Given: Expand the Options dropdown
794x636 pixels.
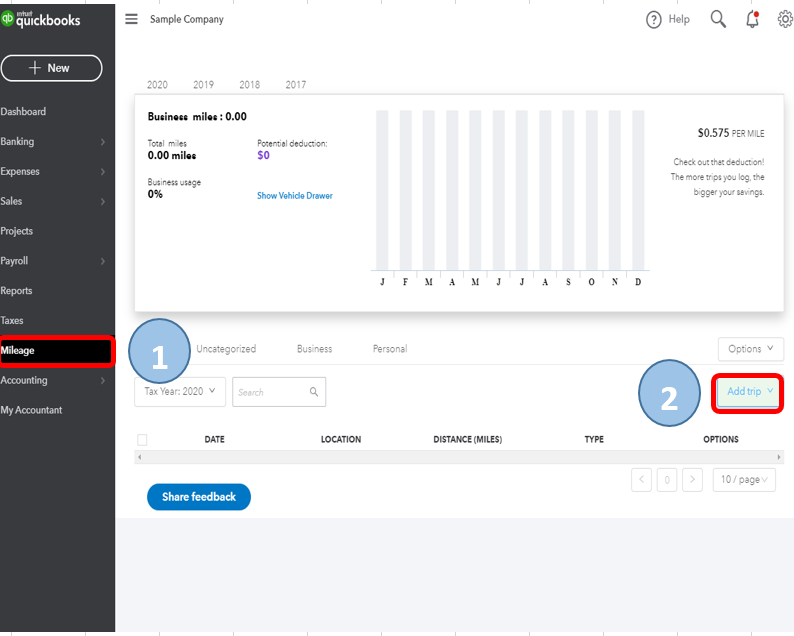Looking at the screenshot, I should (750, 349).
